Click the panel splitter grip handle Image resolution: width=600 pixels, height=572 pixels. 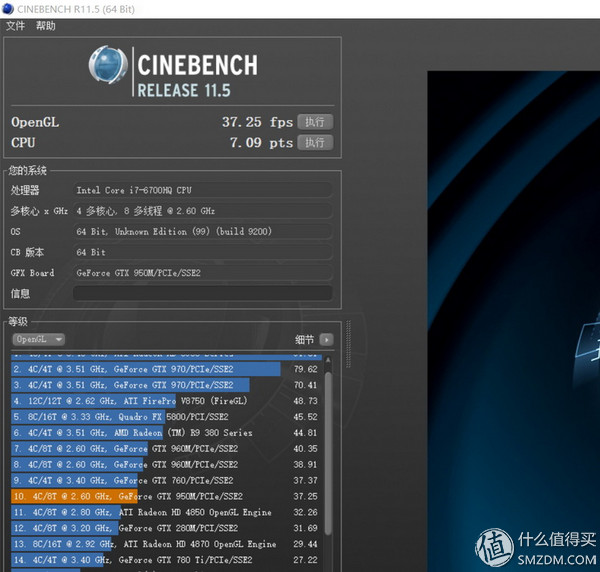pos(348,344)
